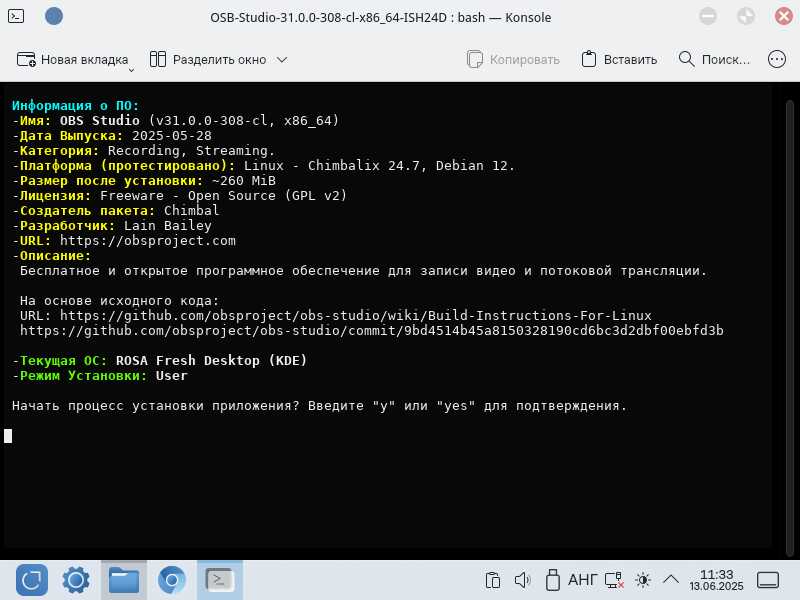The height and width of the screenshot is (600, 800).
Task: Click the https://obsproject.com URL text
Action: (x=148, y=241)
